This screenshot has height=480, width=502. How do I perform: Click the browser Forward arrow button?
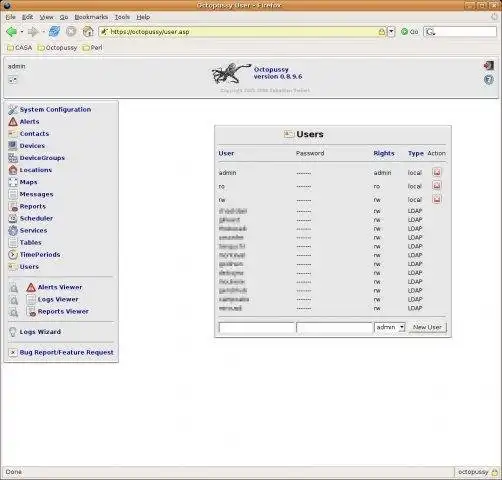pos(33,32)
